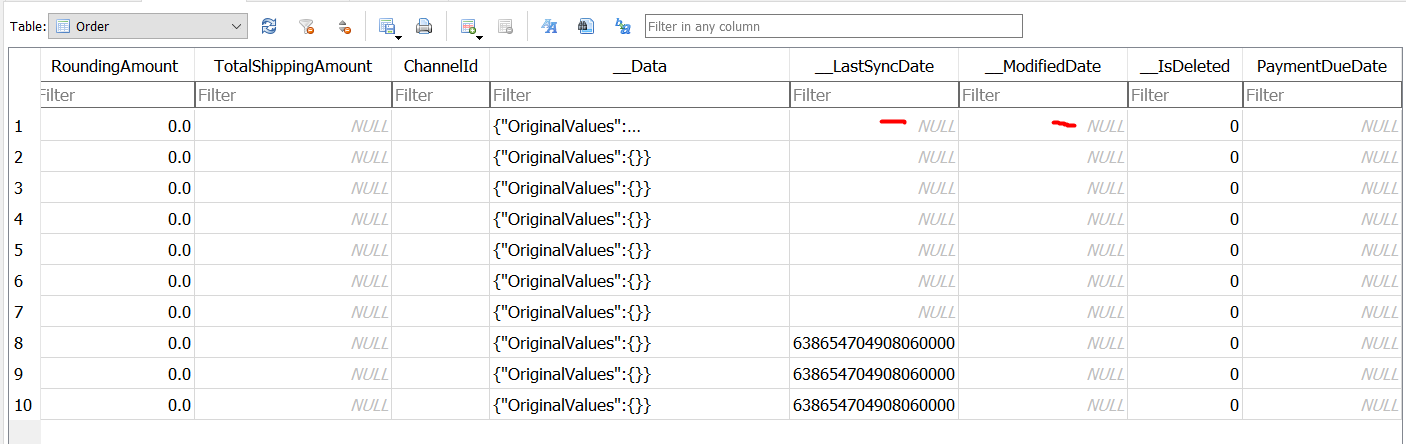The image size is (1406, 444).
Task: Clear sorting icon in toolbar
Action: coord(344,27)
